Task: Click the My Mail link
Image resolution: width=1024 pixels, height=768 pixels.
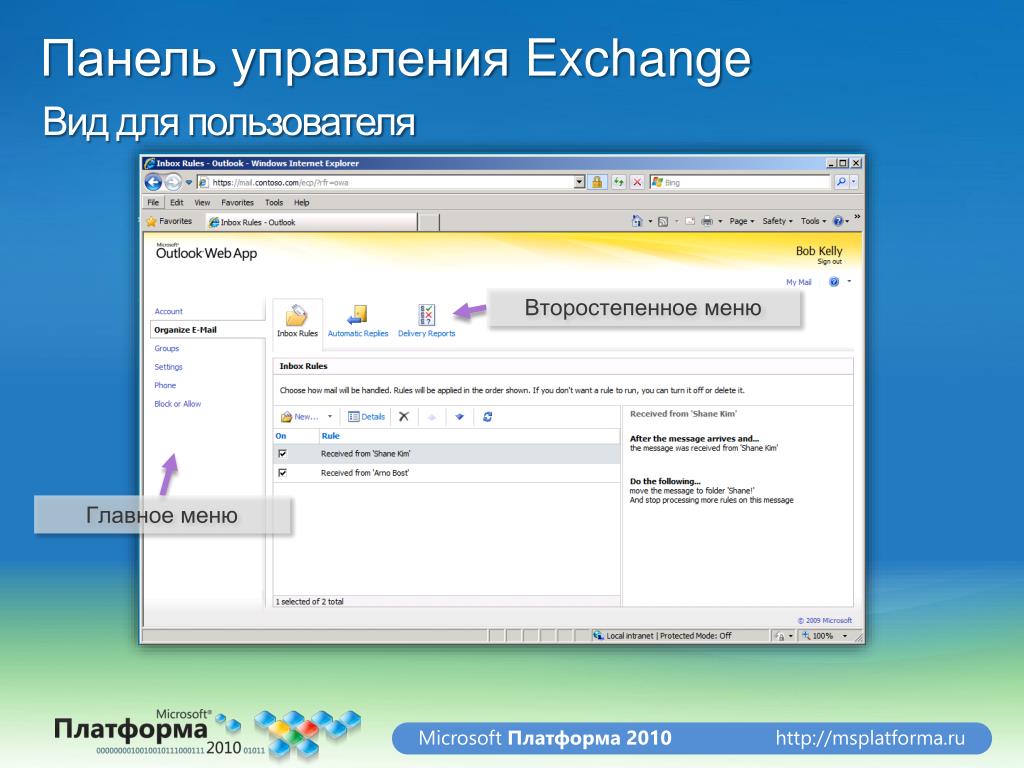Action: pyautogui.click(x=798, y=282)
